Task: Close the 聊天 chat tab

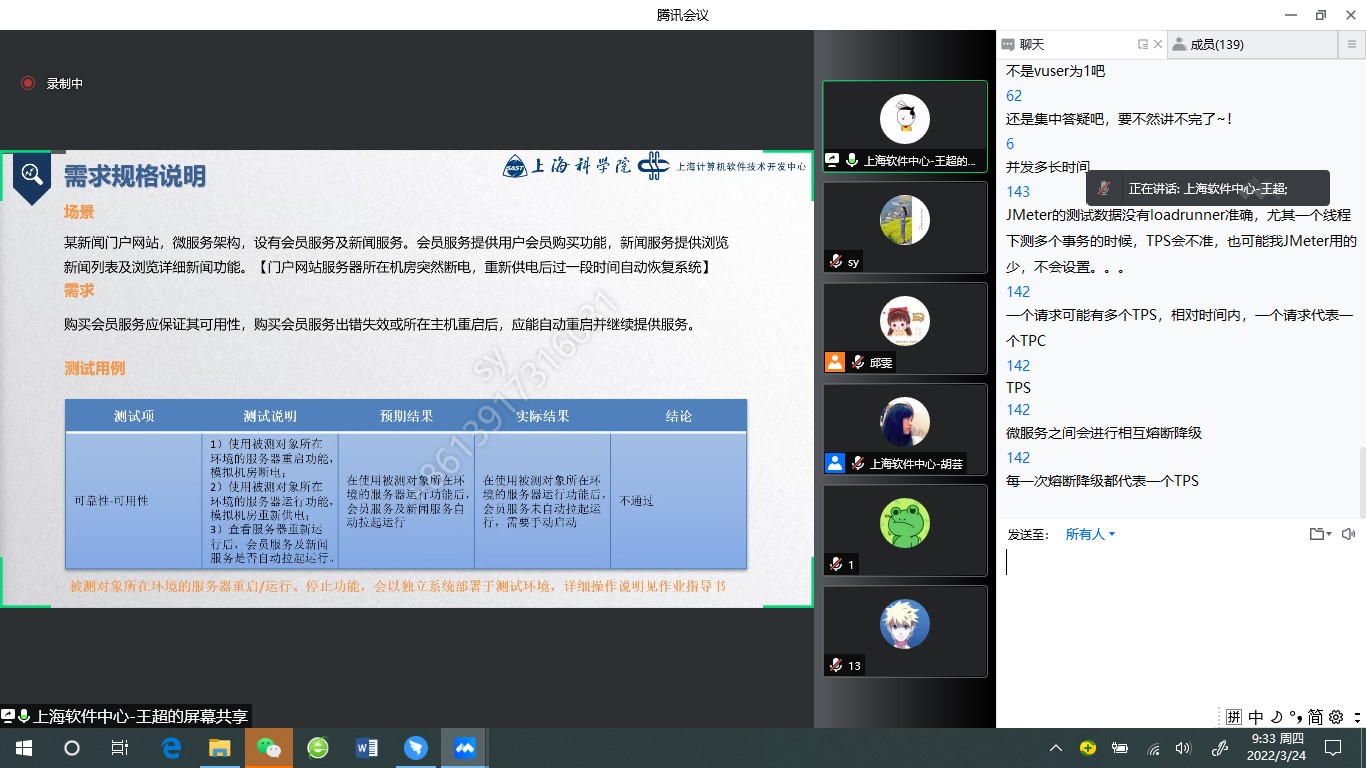Action: pos(1158,45)
